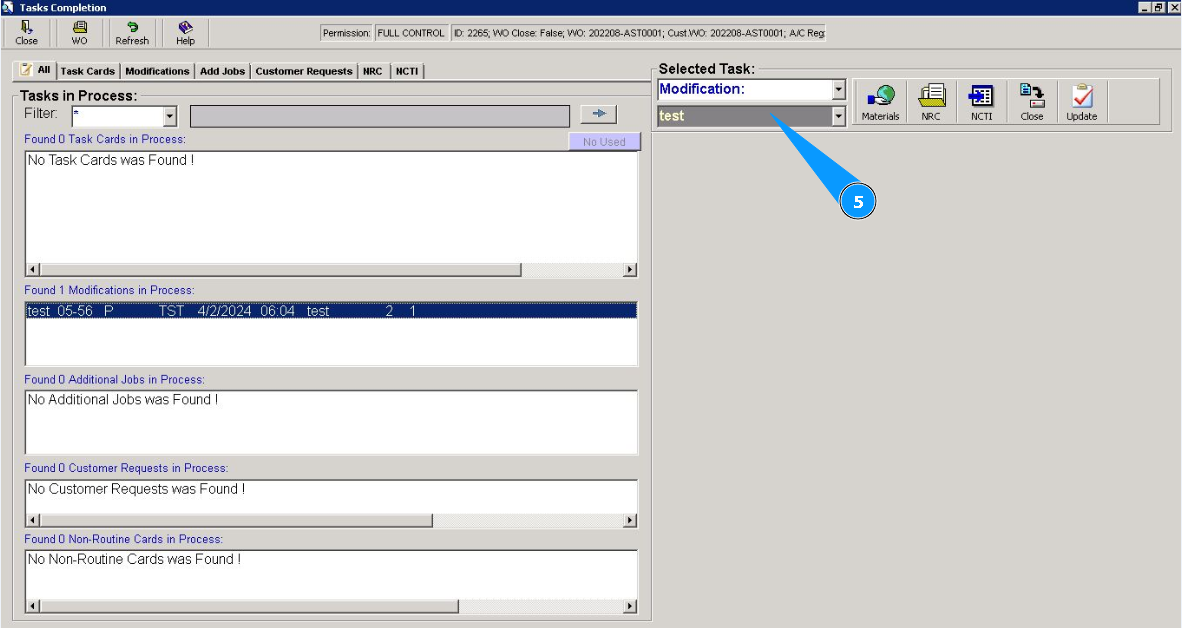
Task: Open the Help toolbar icon
Action: tap(185, 33)
